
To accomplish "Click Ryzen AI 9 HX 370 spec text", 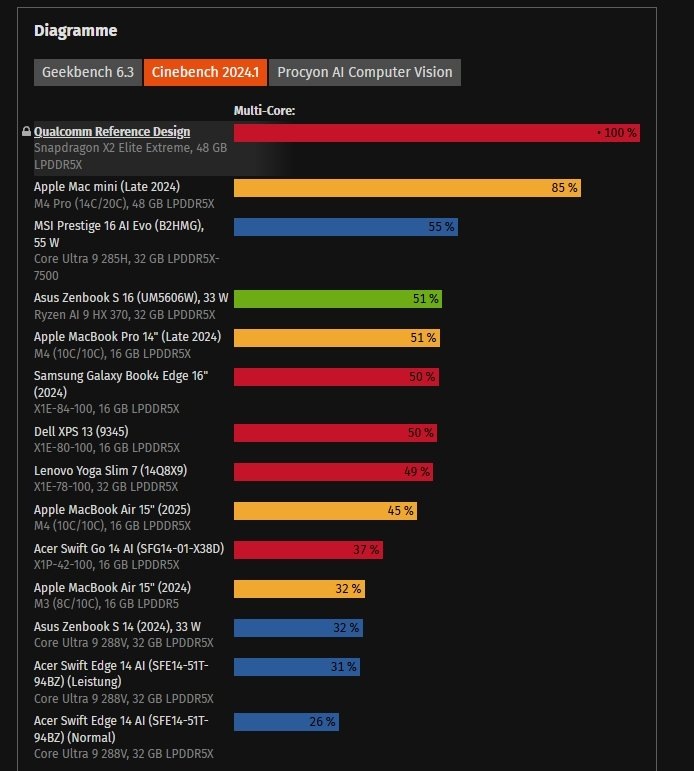I will tap(124, 315).
